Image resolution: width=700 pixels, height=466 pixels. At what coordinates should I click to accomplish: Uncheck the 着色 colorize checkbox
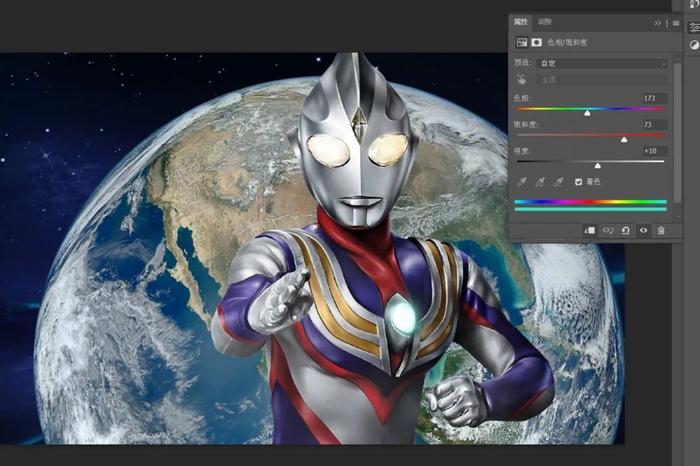coord(579,182)
